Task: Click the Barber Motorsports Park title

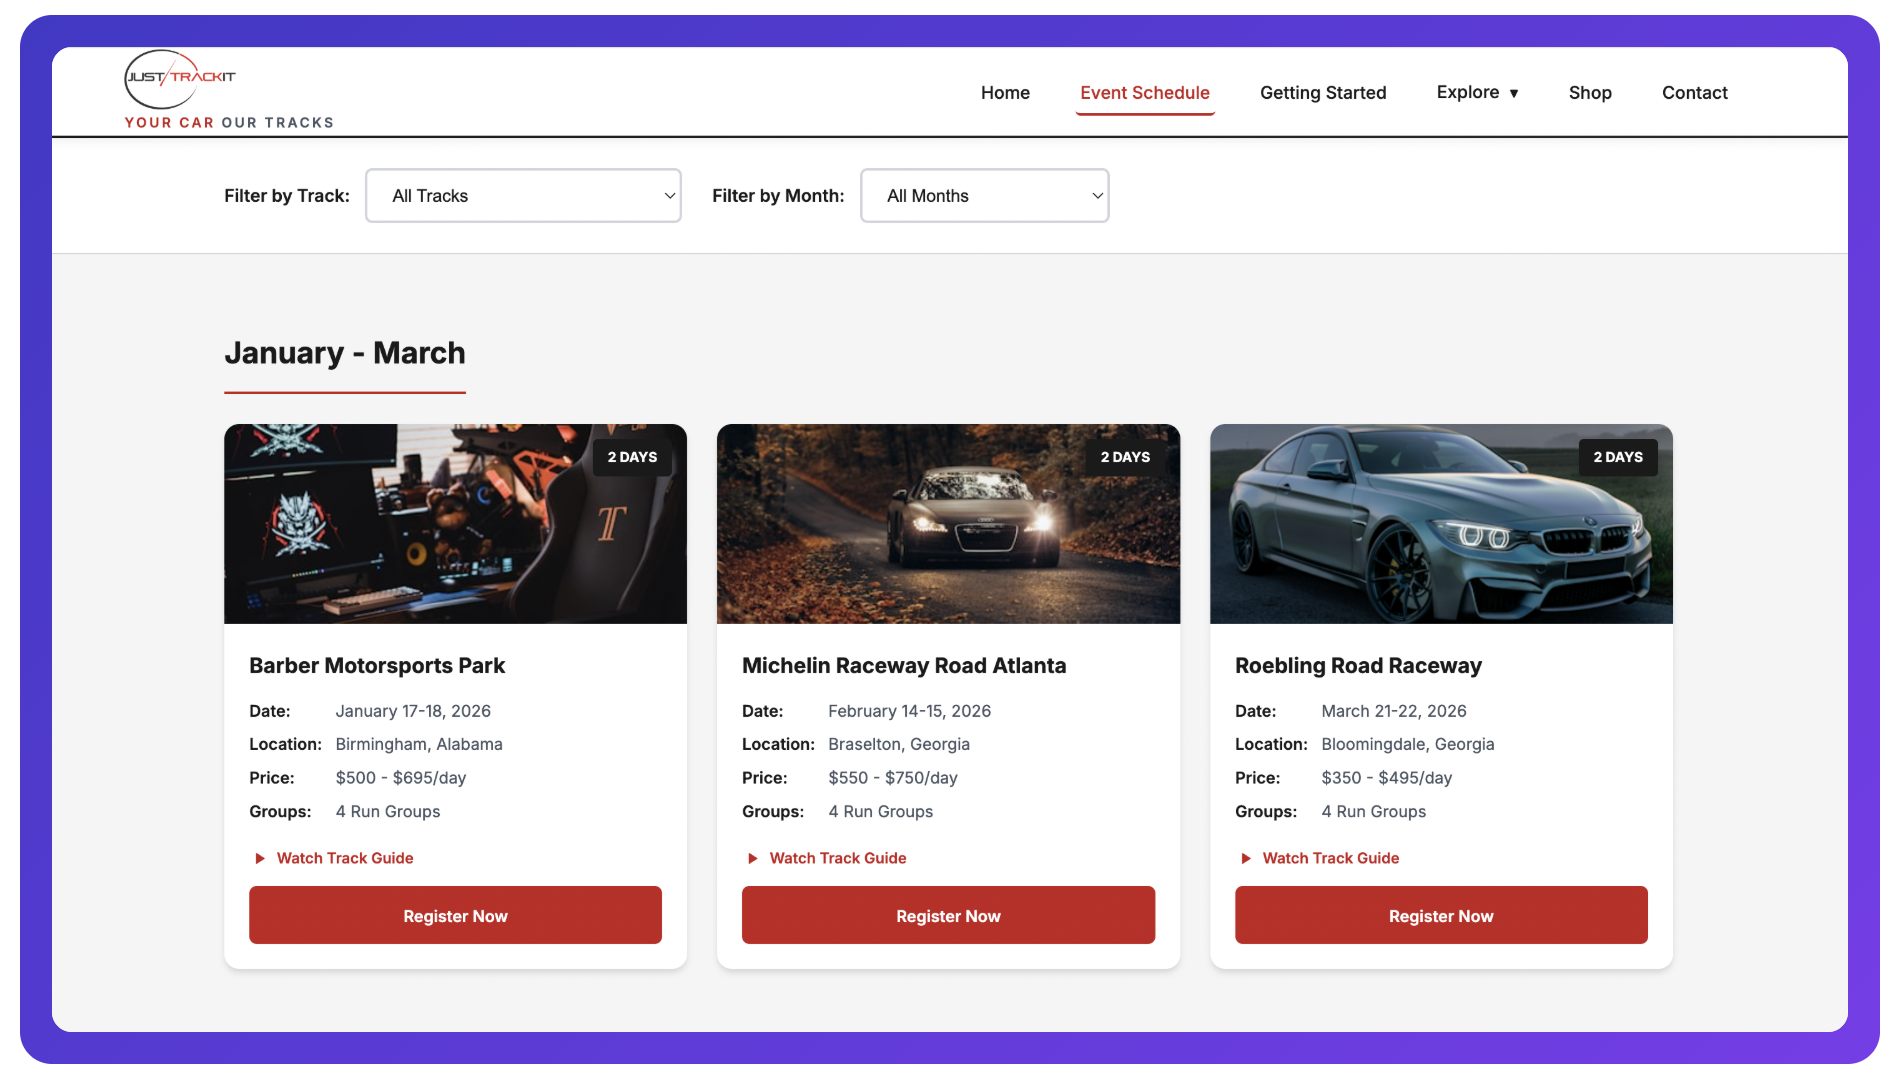Action: pos(377,666)
